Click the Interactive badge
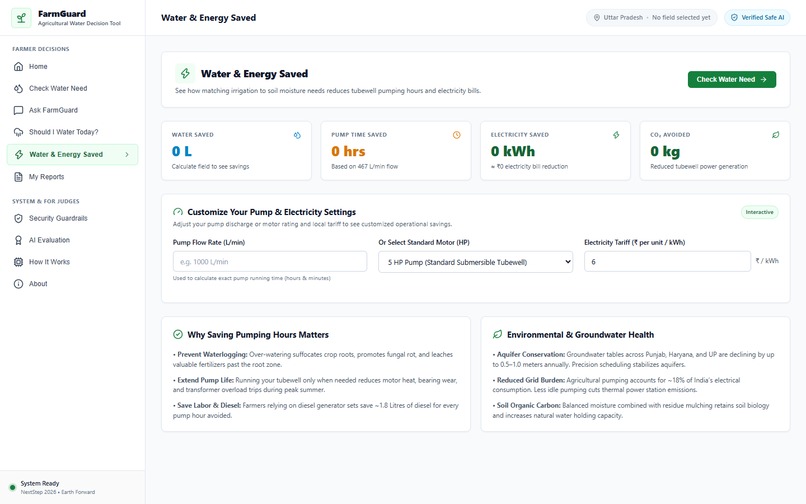This screenshot has width=806, height=504. click(759, 212)
